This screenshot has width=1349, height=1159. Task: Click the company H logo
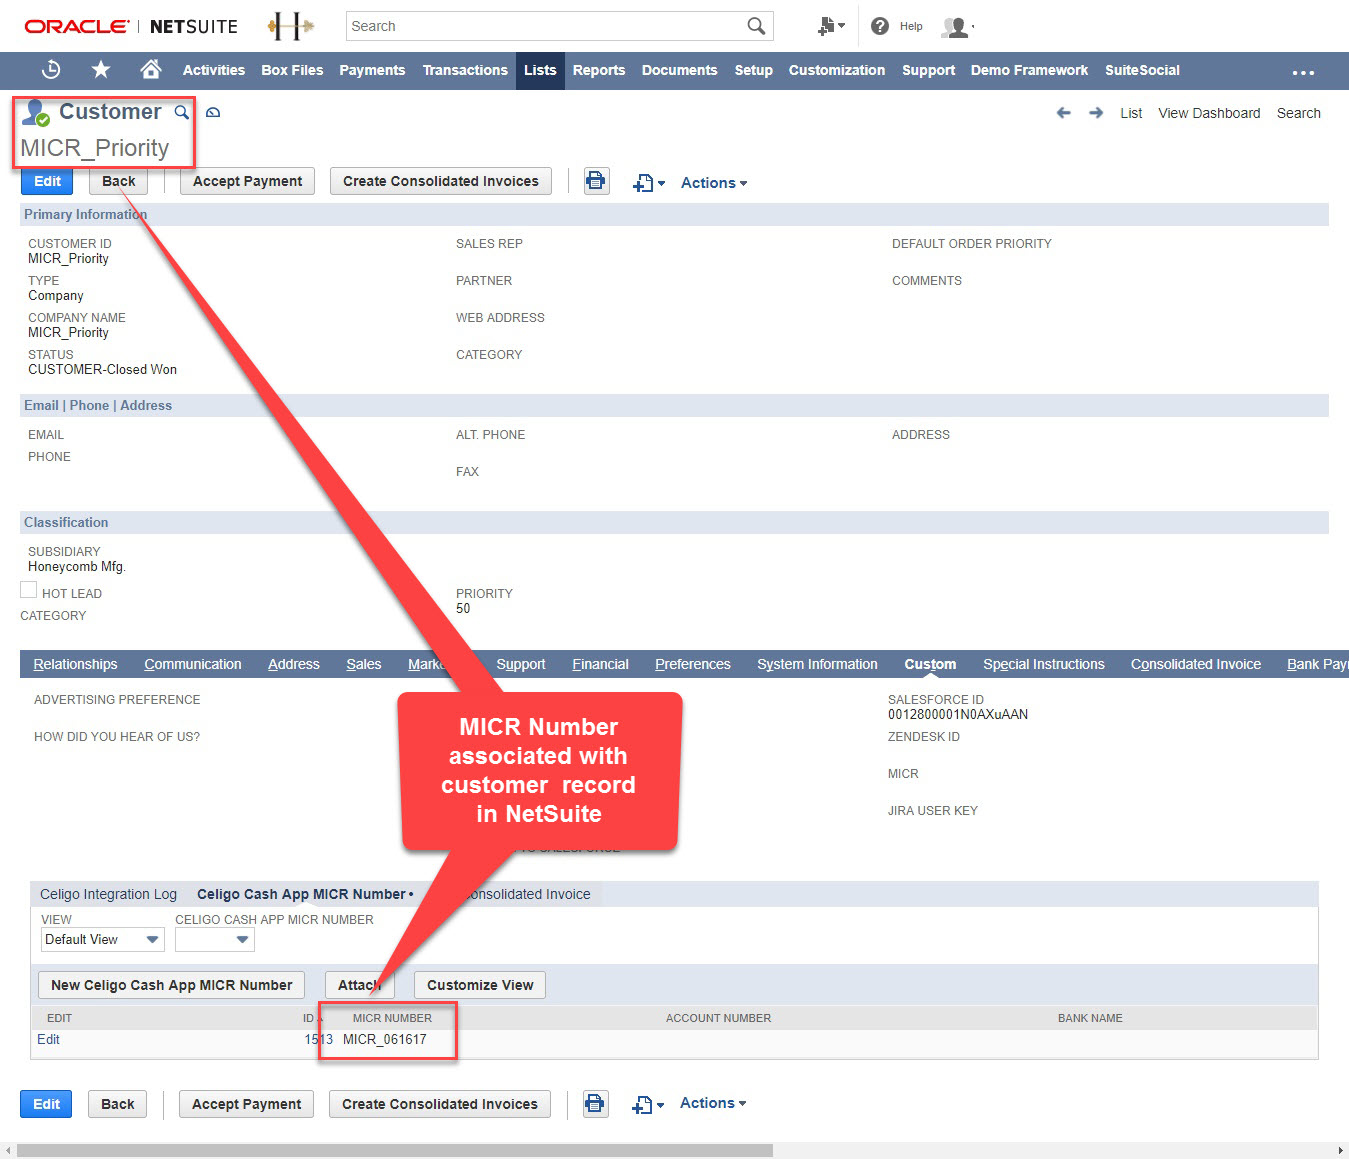(x=290, y=26)
